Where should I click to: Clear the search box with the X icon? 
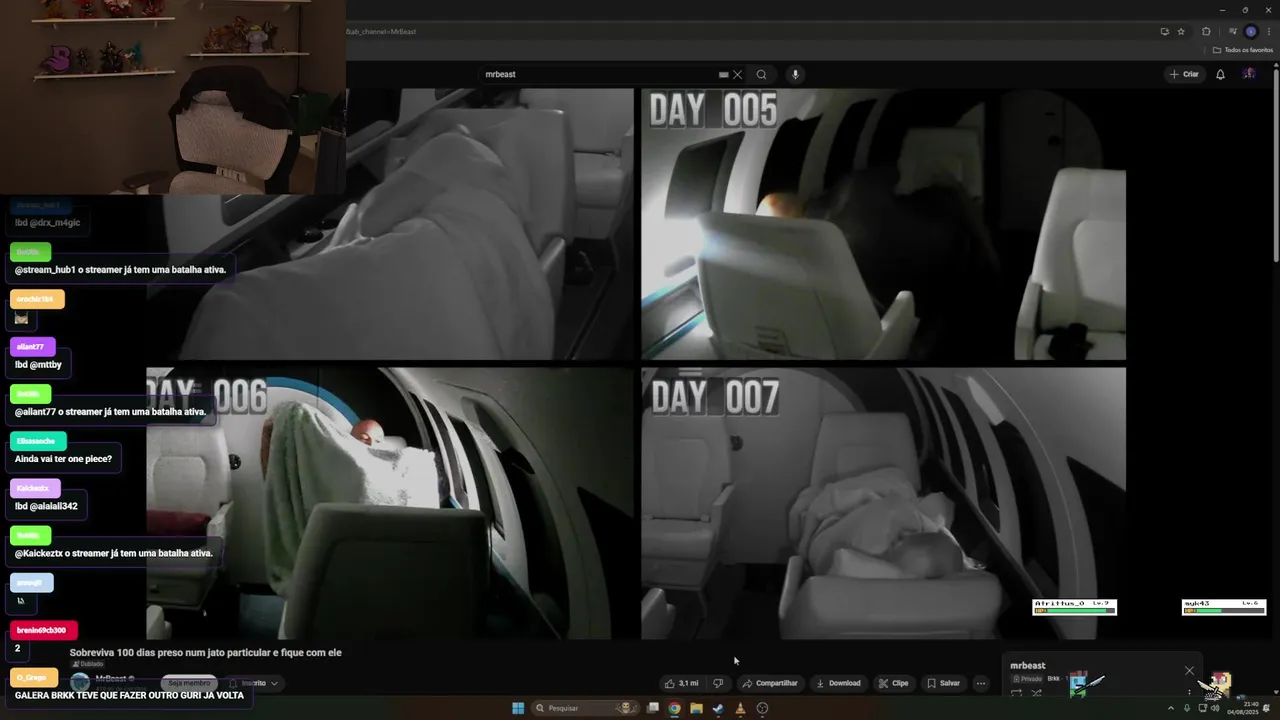coord(738,74)
